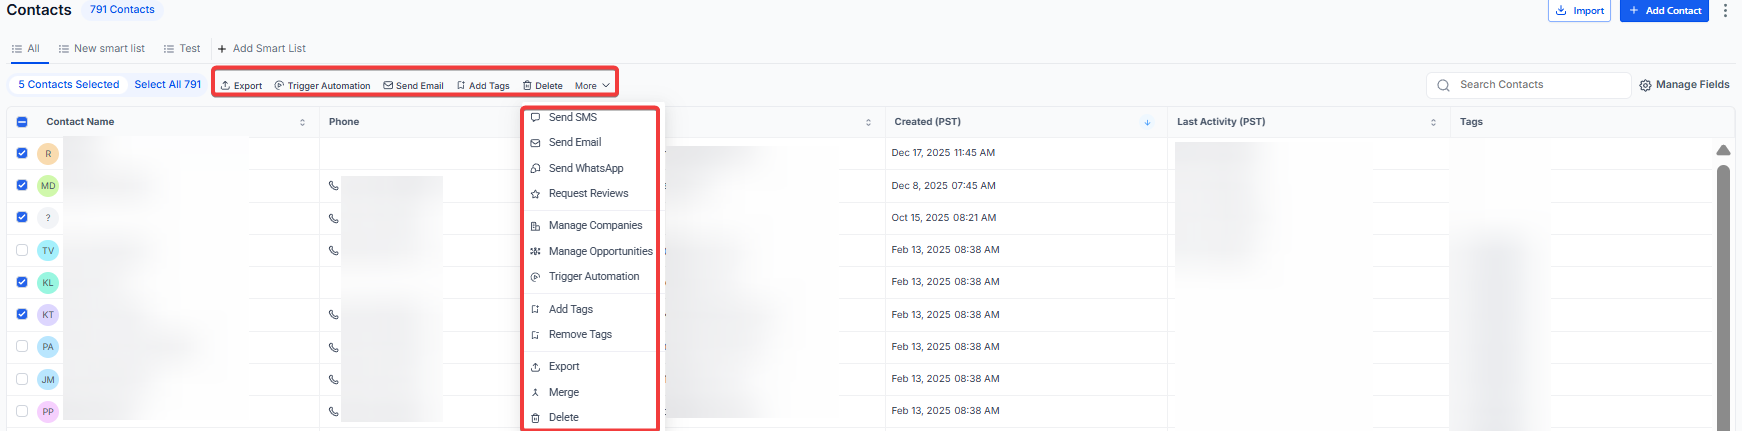1742x431 pixels.
Task: Switch to the Test smart list tab
Action: click(182, 48)
